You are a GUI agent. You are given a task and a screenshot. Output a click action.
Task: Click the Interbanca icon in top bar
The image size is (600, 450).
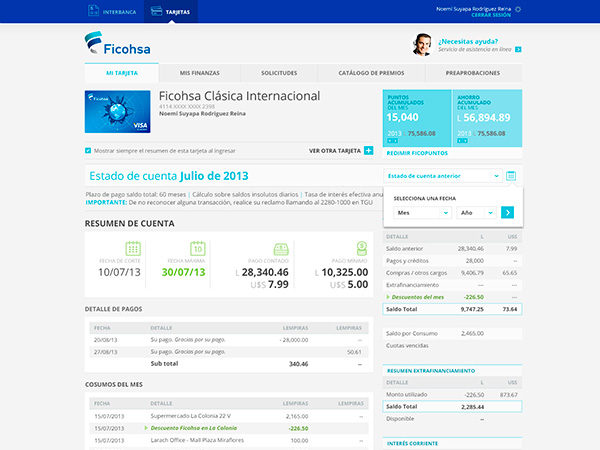93,11
